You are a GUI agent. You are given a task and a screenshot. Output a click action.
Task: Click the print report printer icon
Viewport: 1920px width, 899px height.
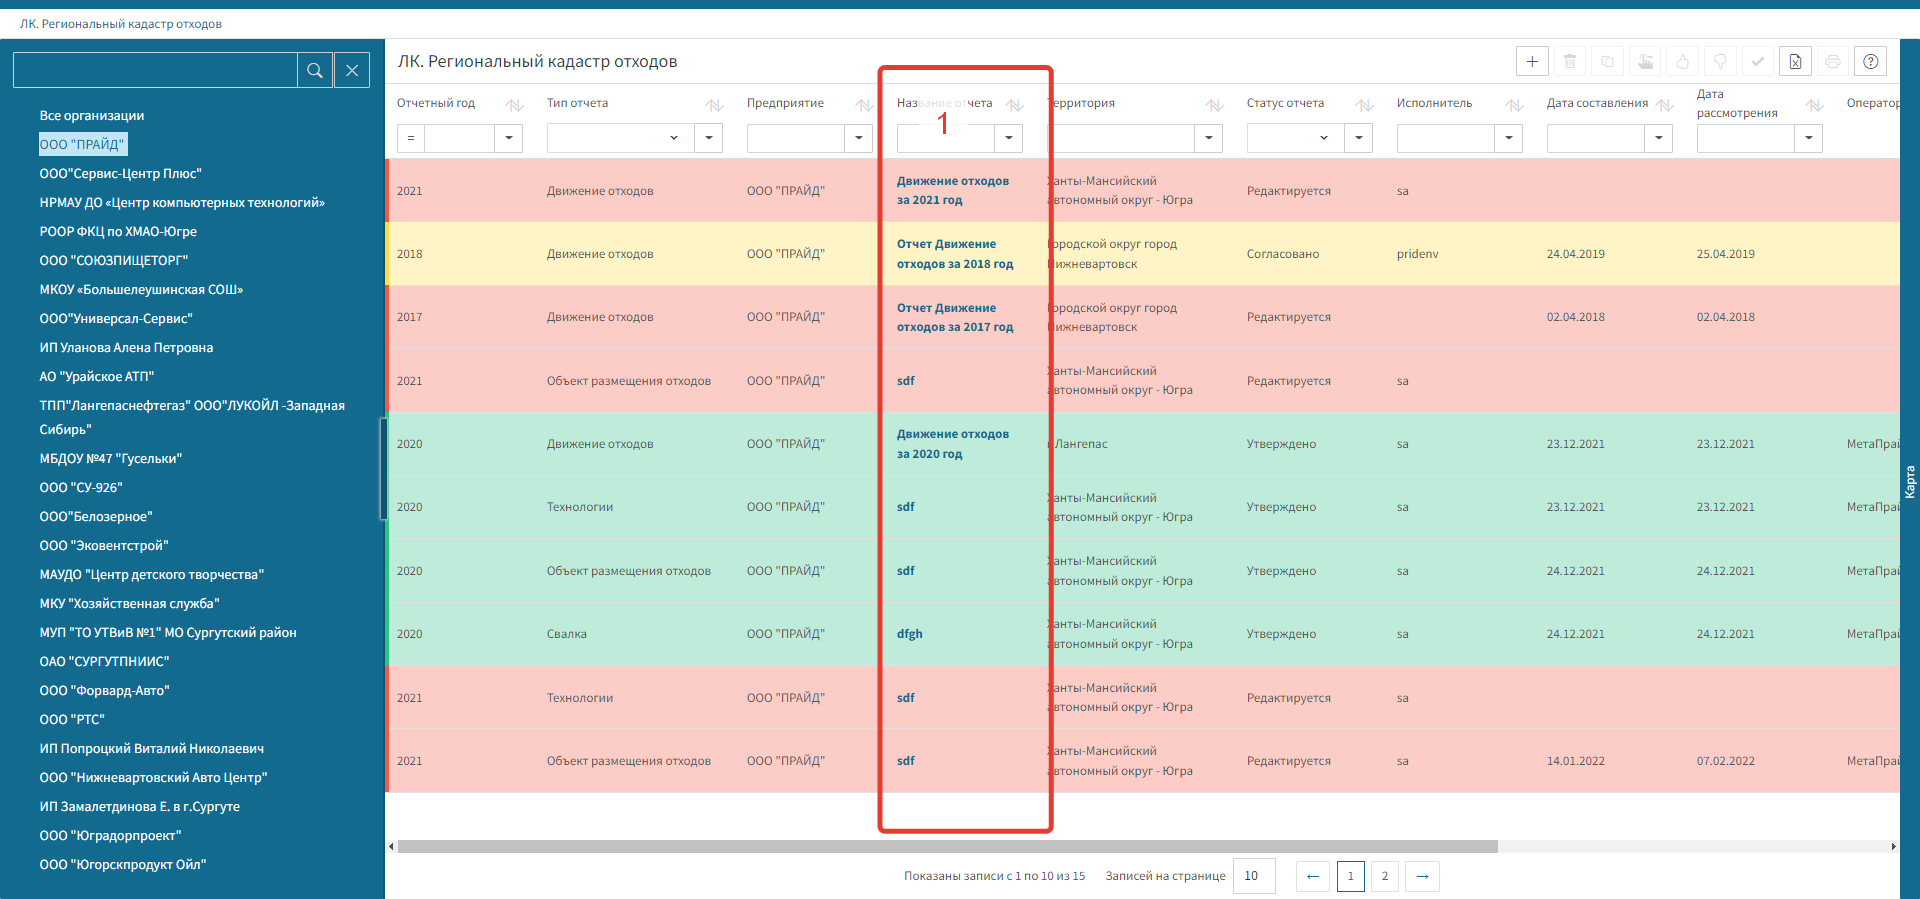click(1832, 62)
